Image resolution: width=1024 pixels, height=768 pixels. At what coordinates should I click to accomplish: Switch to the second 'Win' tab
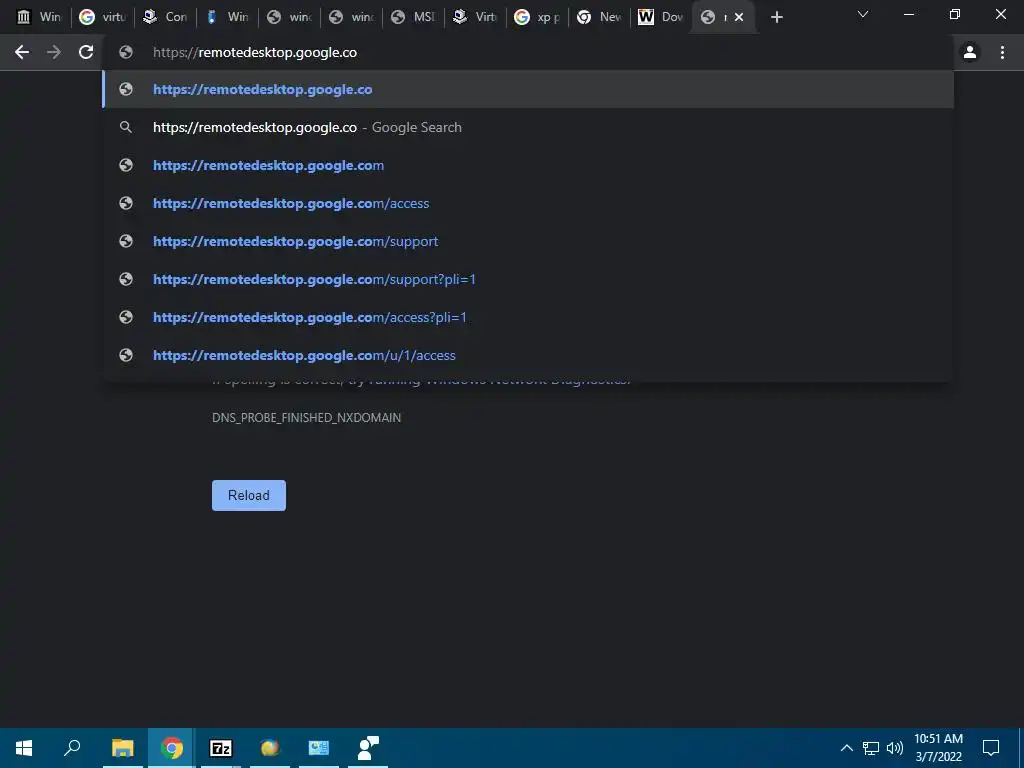coord(226,17)
